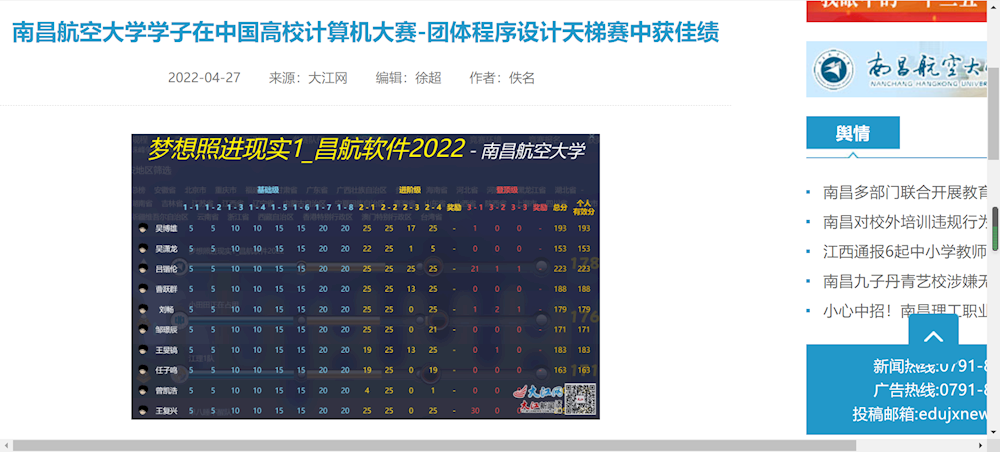The height and width of the screenshot is (452, 1000).
Task: Click the vertical scrollbar down arrow
Action: (993, 431)
